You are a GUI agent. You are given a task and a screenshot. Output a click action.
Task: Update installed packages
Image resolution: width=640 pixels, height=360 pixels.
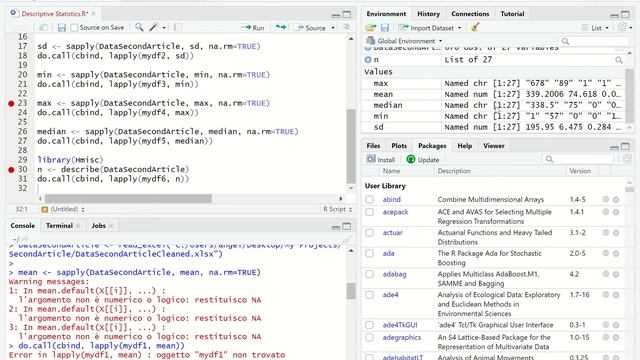coord(423,160)
